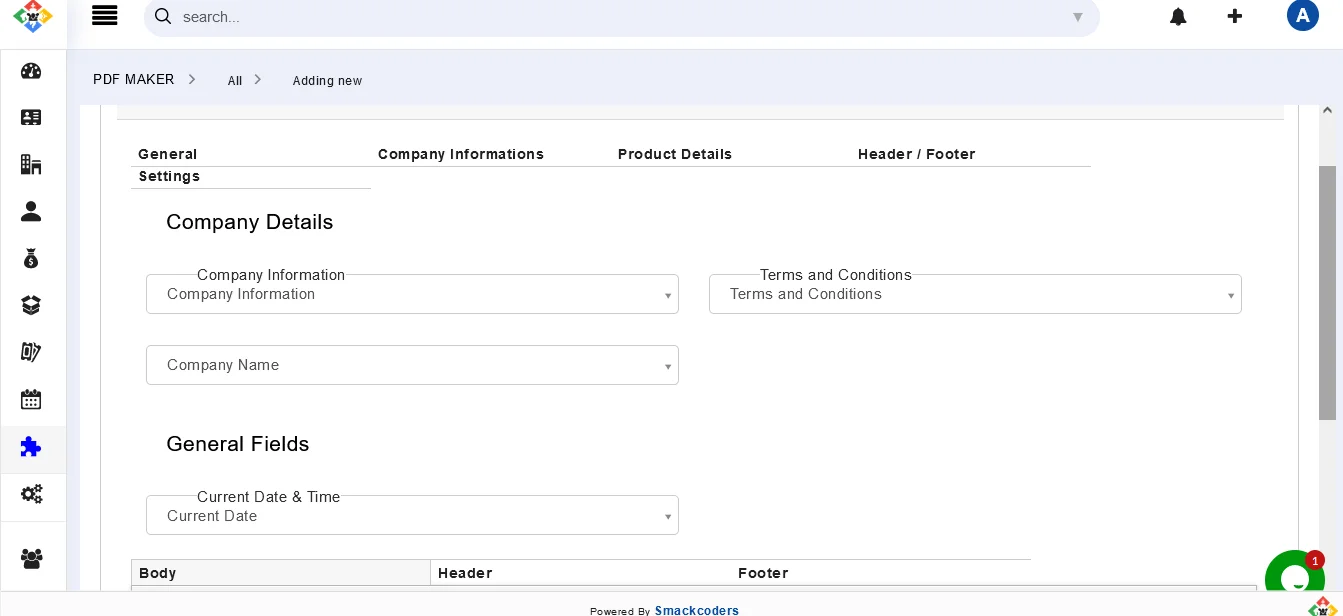Screen dimensions: 1343x616
Task: Open the Current Date dropdown
Action: (x=412, y=516)
